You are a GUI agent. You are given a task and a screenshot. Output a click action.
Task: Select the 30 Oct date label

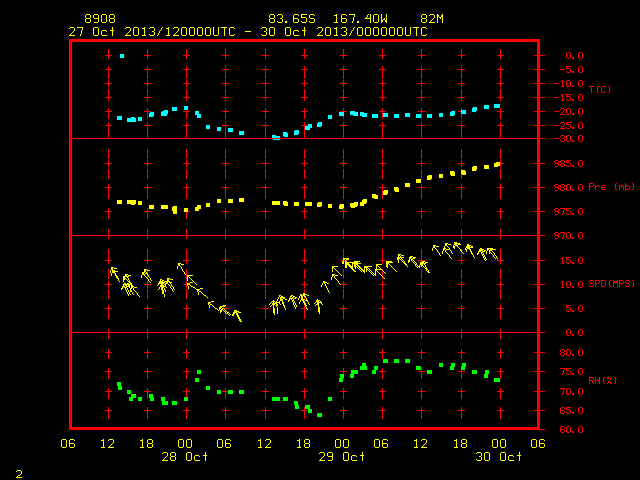click(x=498, y=456)
